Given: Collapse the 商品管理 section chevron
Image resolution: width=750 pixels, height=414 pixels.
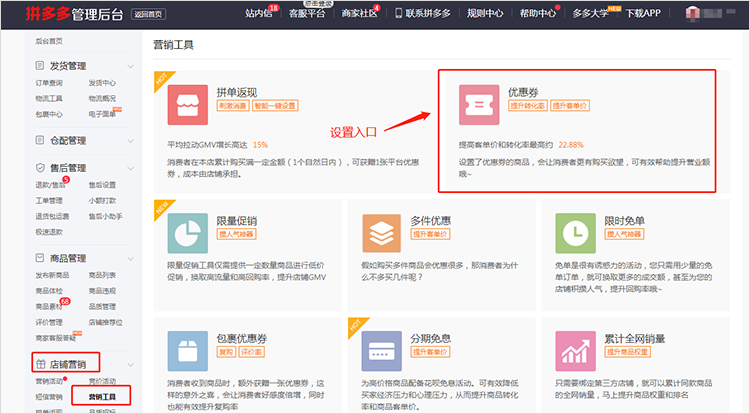Looking at the screenshot, I should [130, 259].
